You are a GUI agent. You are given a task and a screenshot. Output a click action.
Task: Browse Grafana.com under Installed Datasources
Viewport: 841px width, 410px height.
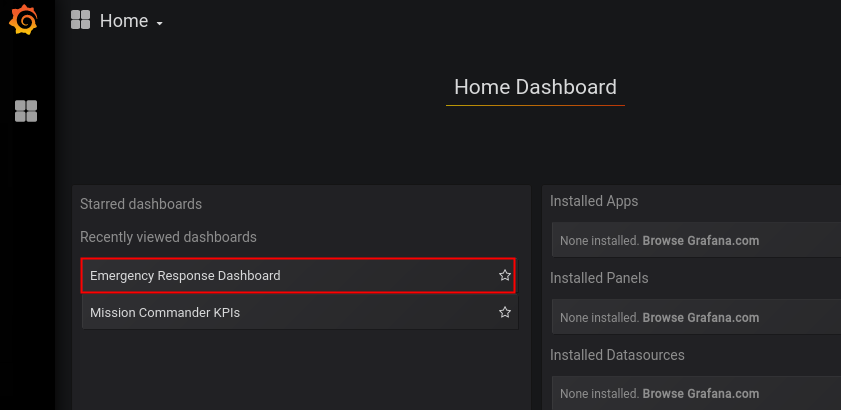point(700,393)
